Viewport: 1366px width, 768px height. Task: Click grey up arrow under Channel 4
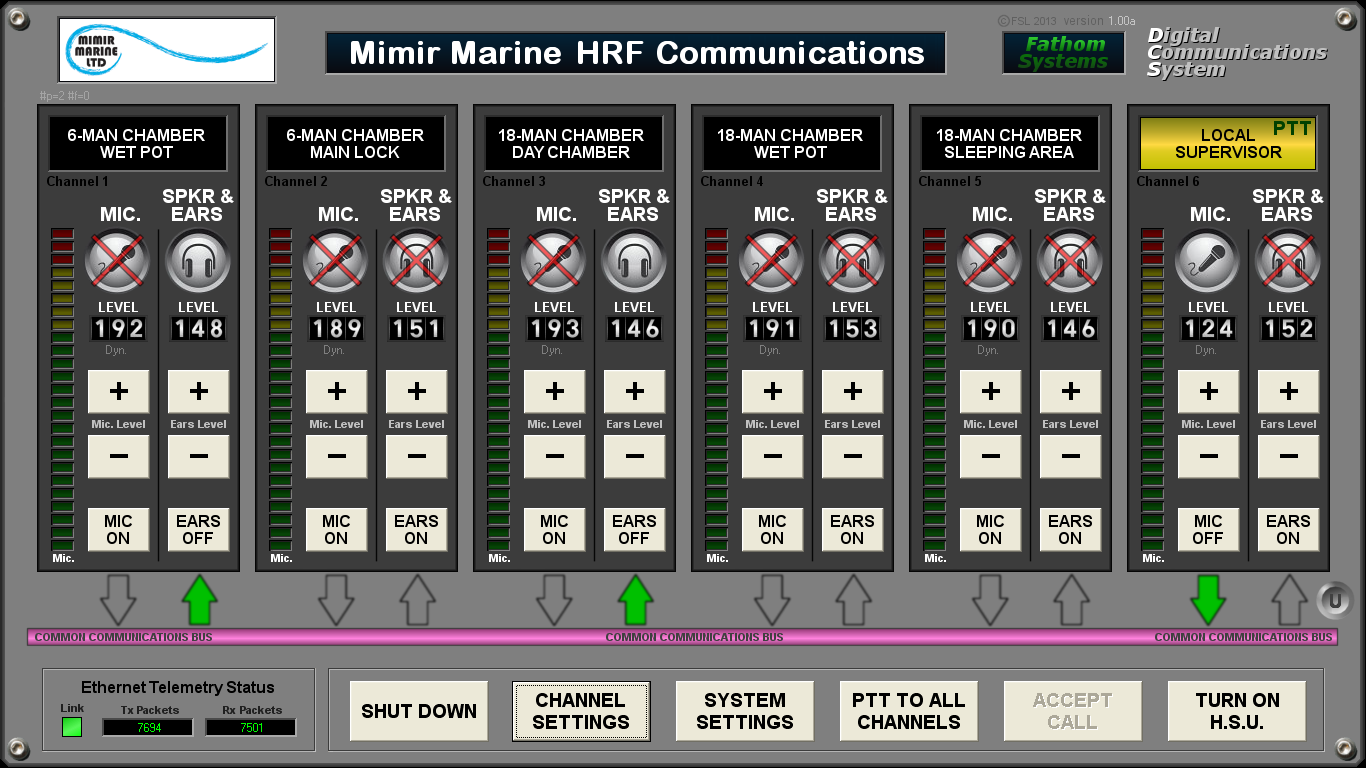(853, 600)
